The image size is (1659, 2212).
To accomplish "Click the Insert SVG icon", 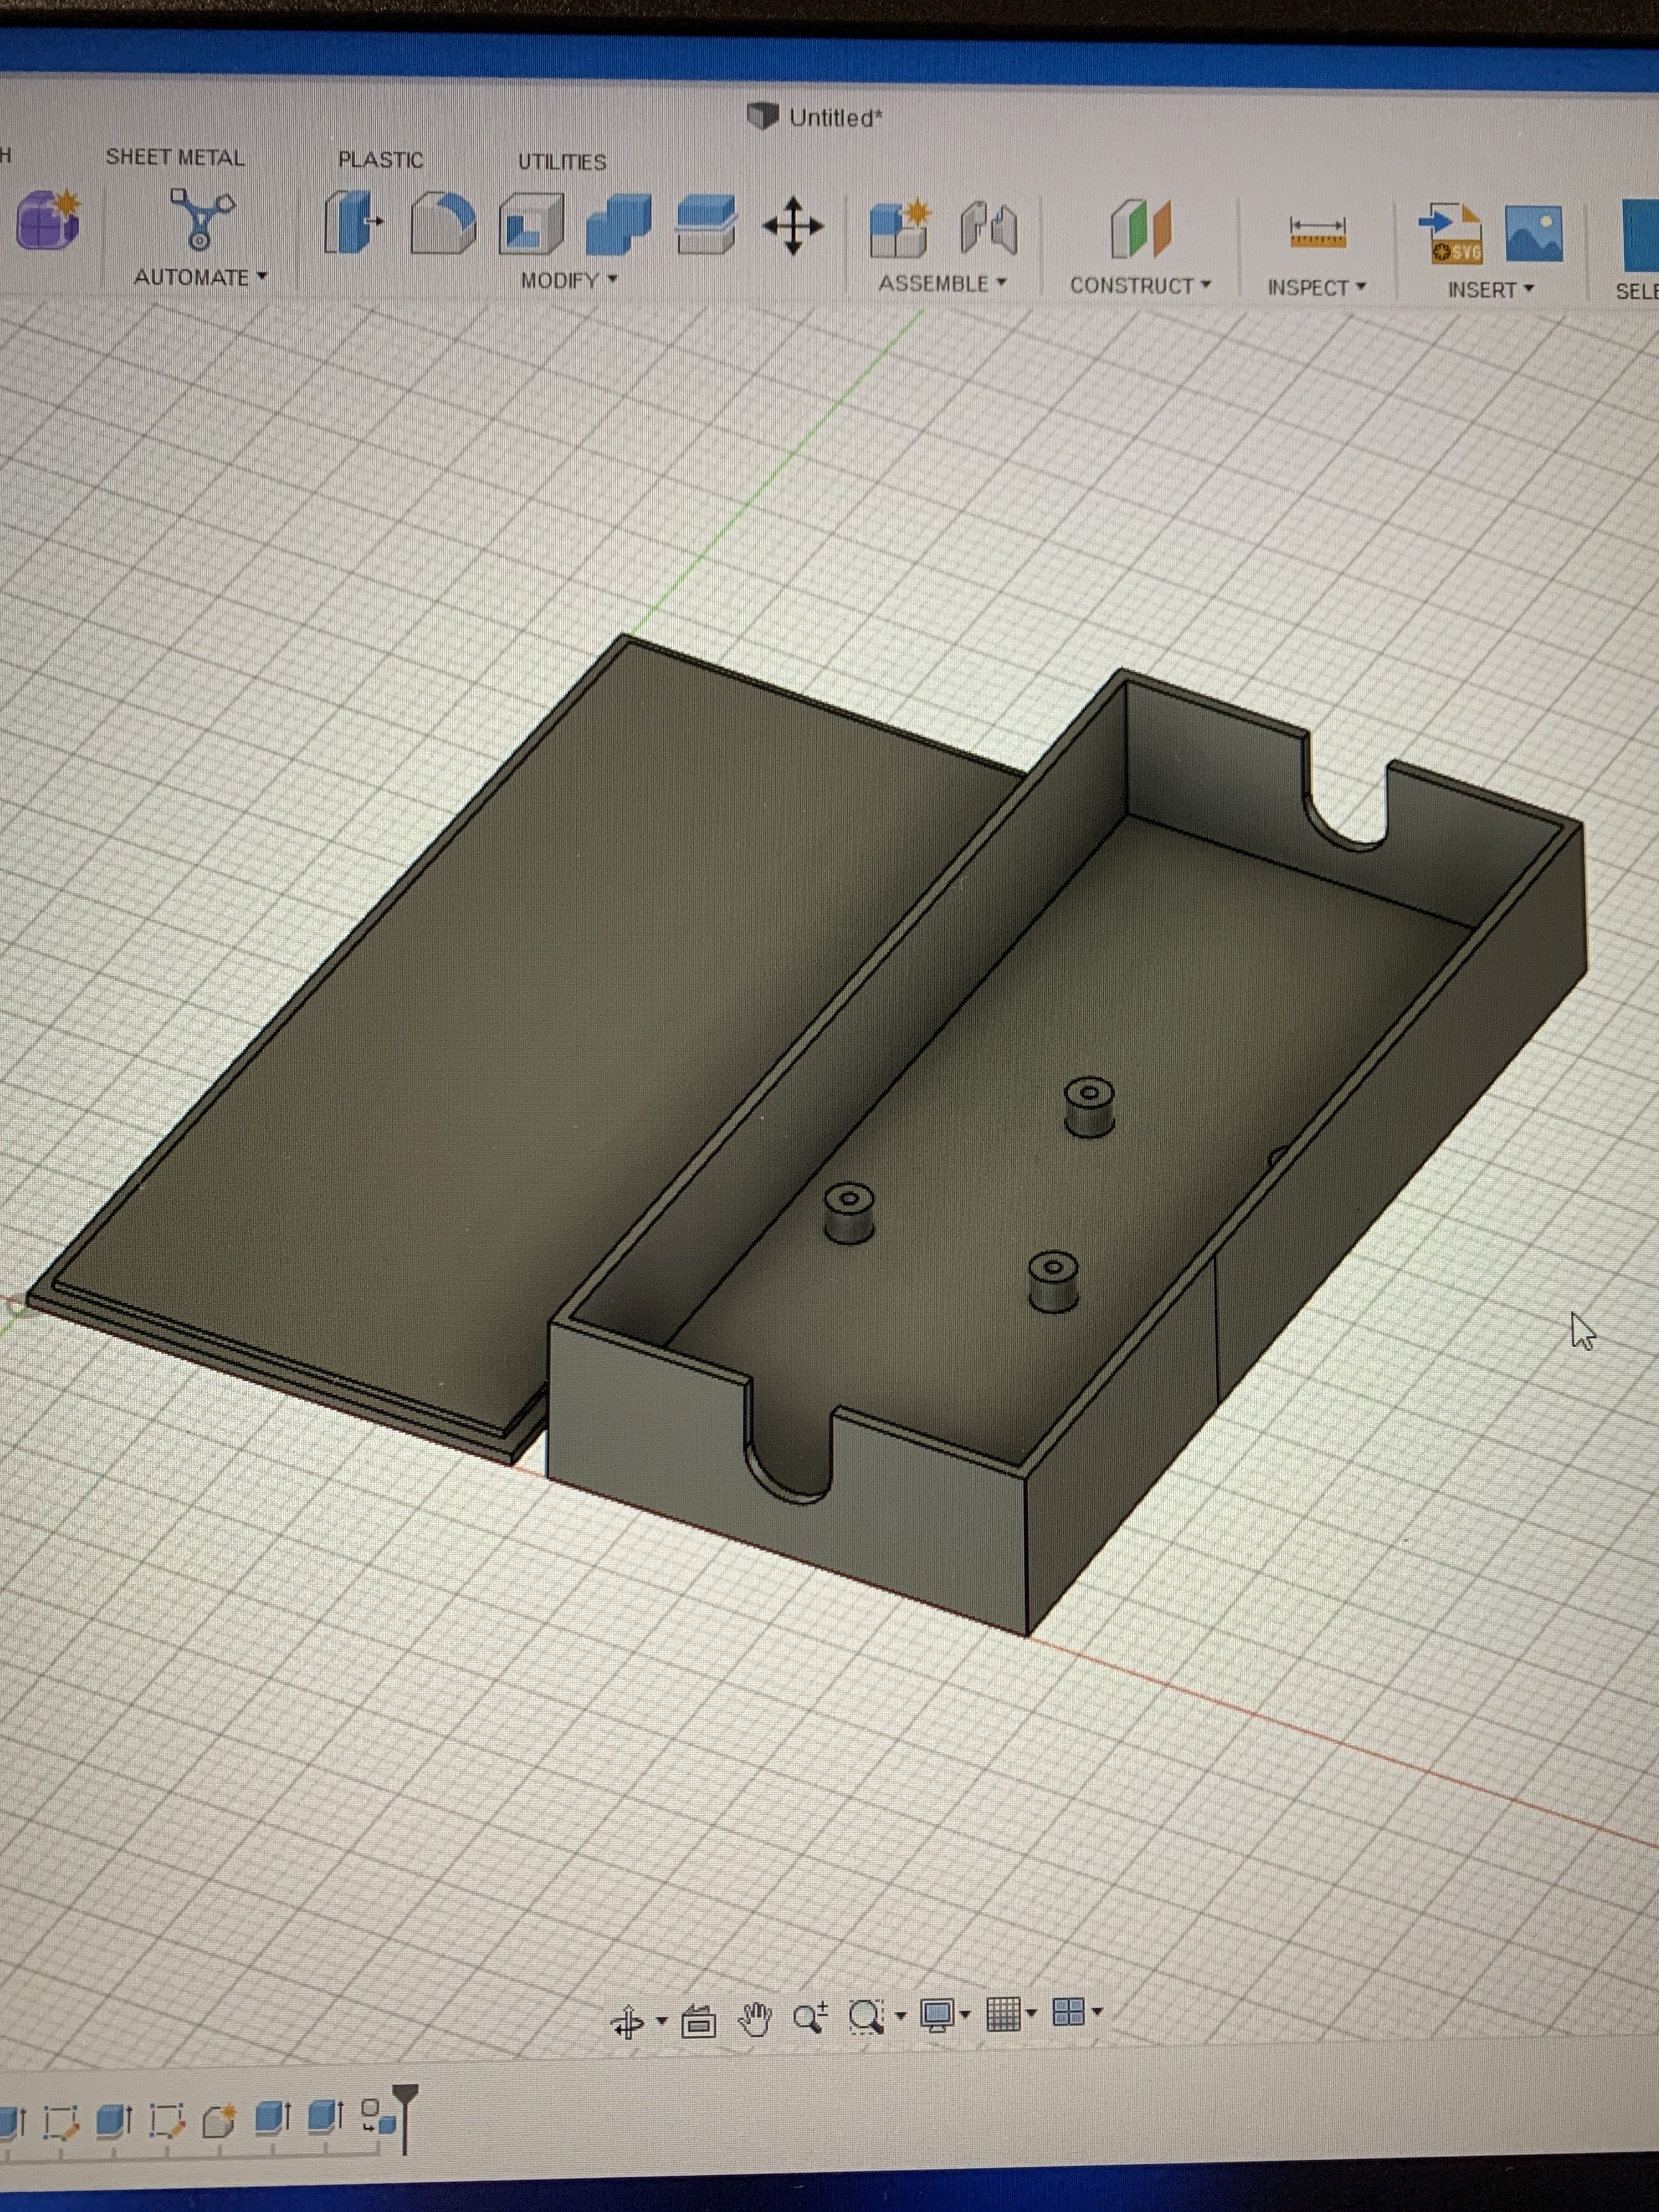I will point(1451,234).
